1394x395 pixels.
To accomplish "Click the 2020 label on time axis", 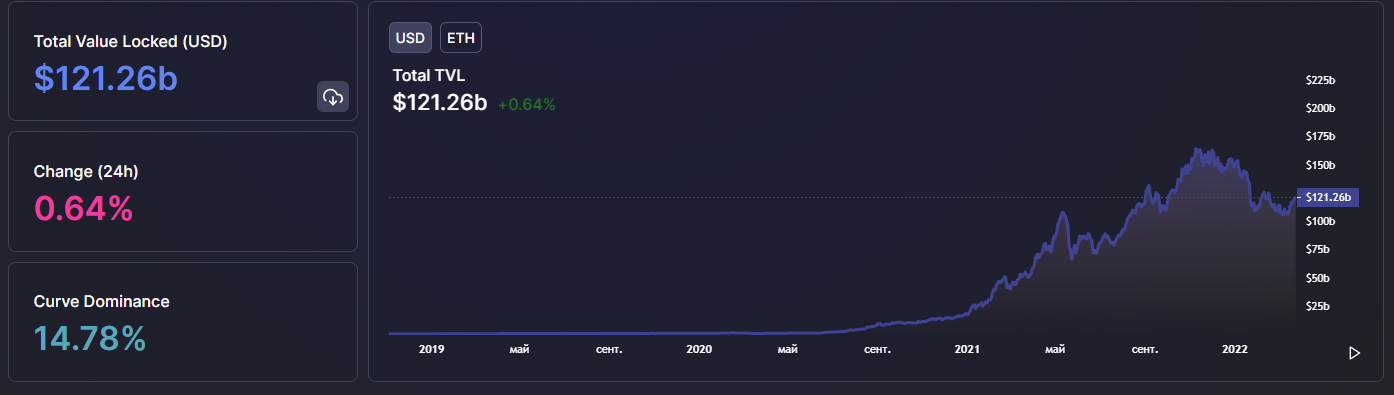I will 699,349.
